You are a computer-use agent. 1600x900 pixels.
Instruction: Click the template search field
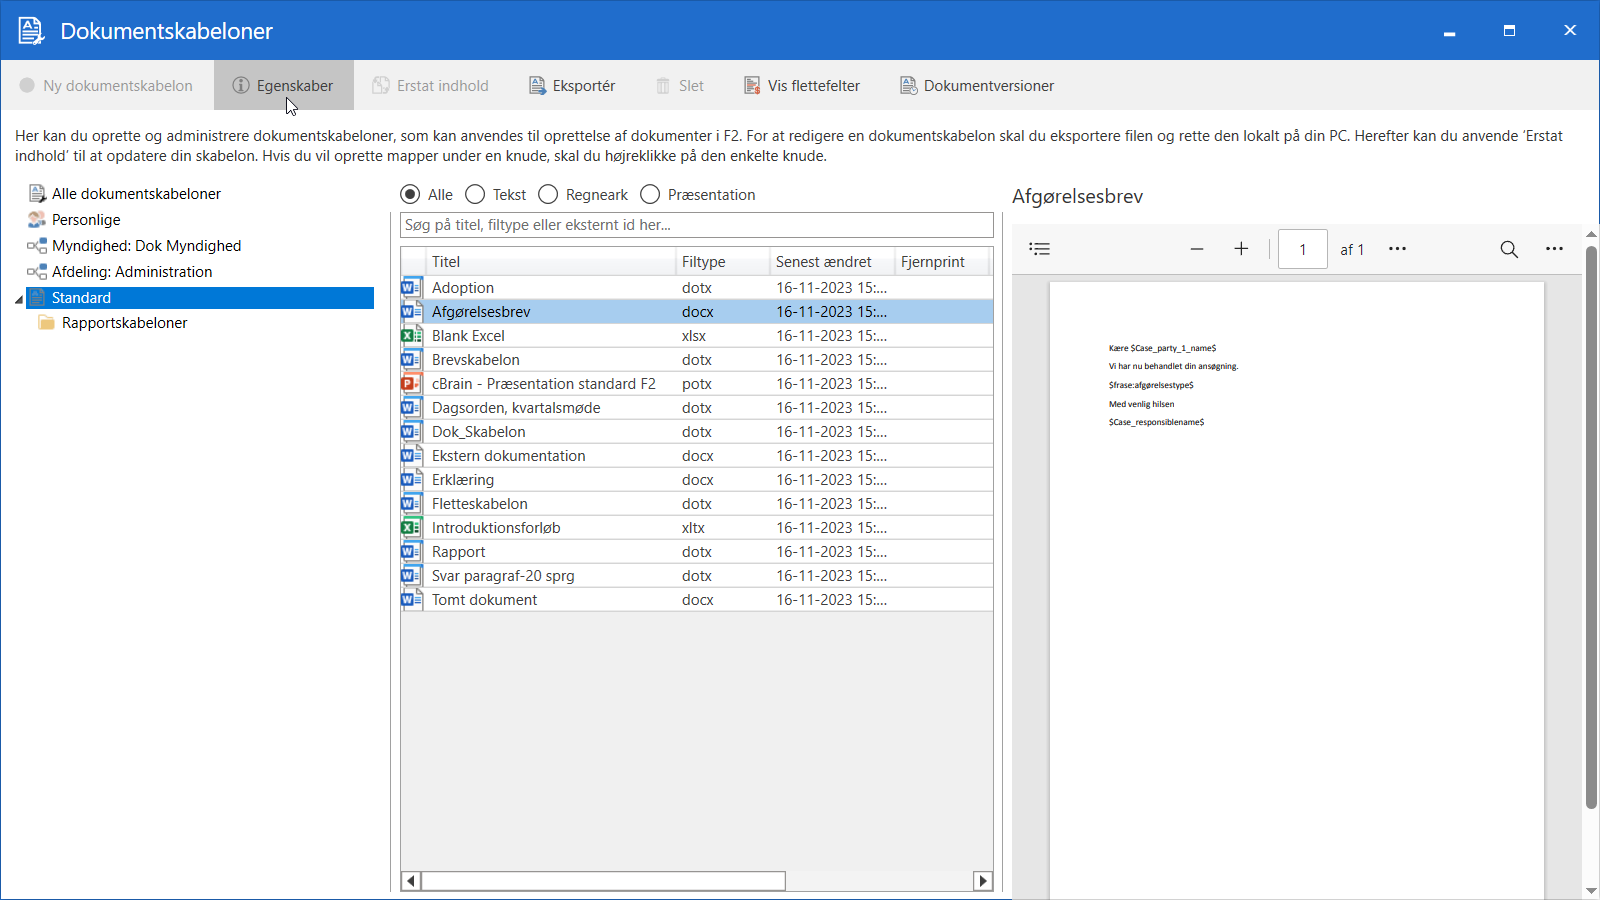coord(697,225)
